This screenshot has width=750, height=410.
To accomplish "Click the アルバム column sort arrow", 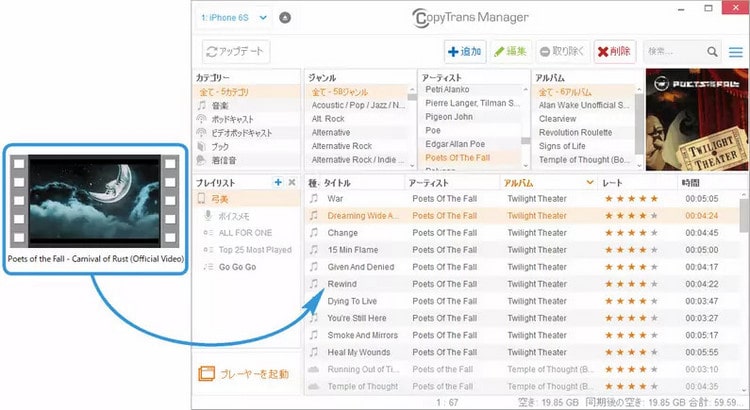I will pos(590,182).
